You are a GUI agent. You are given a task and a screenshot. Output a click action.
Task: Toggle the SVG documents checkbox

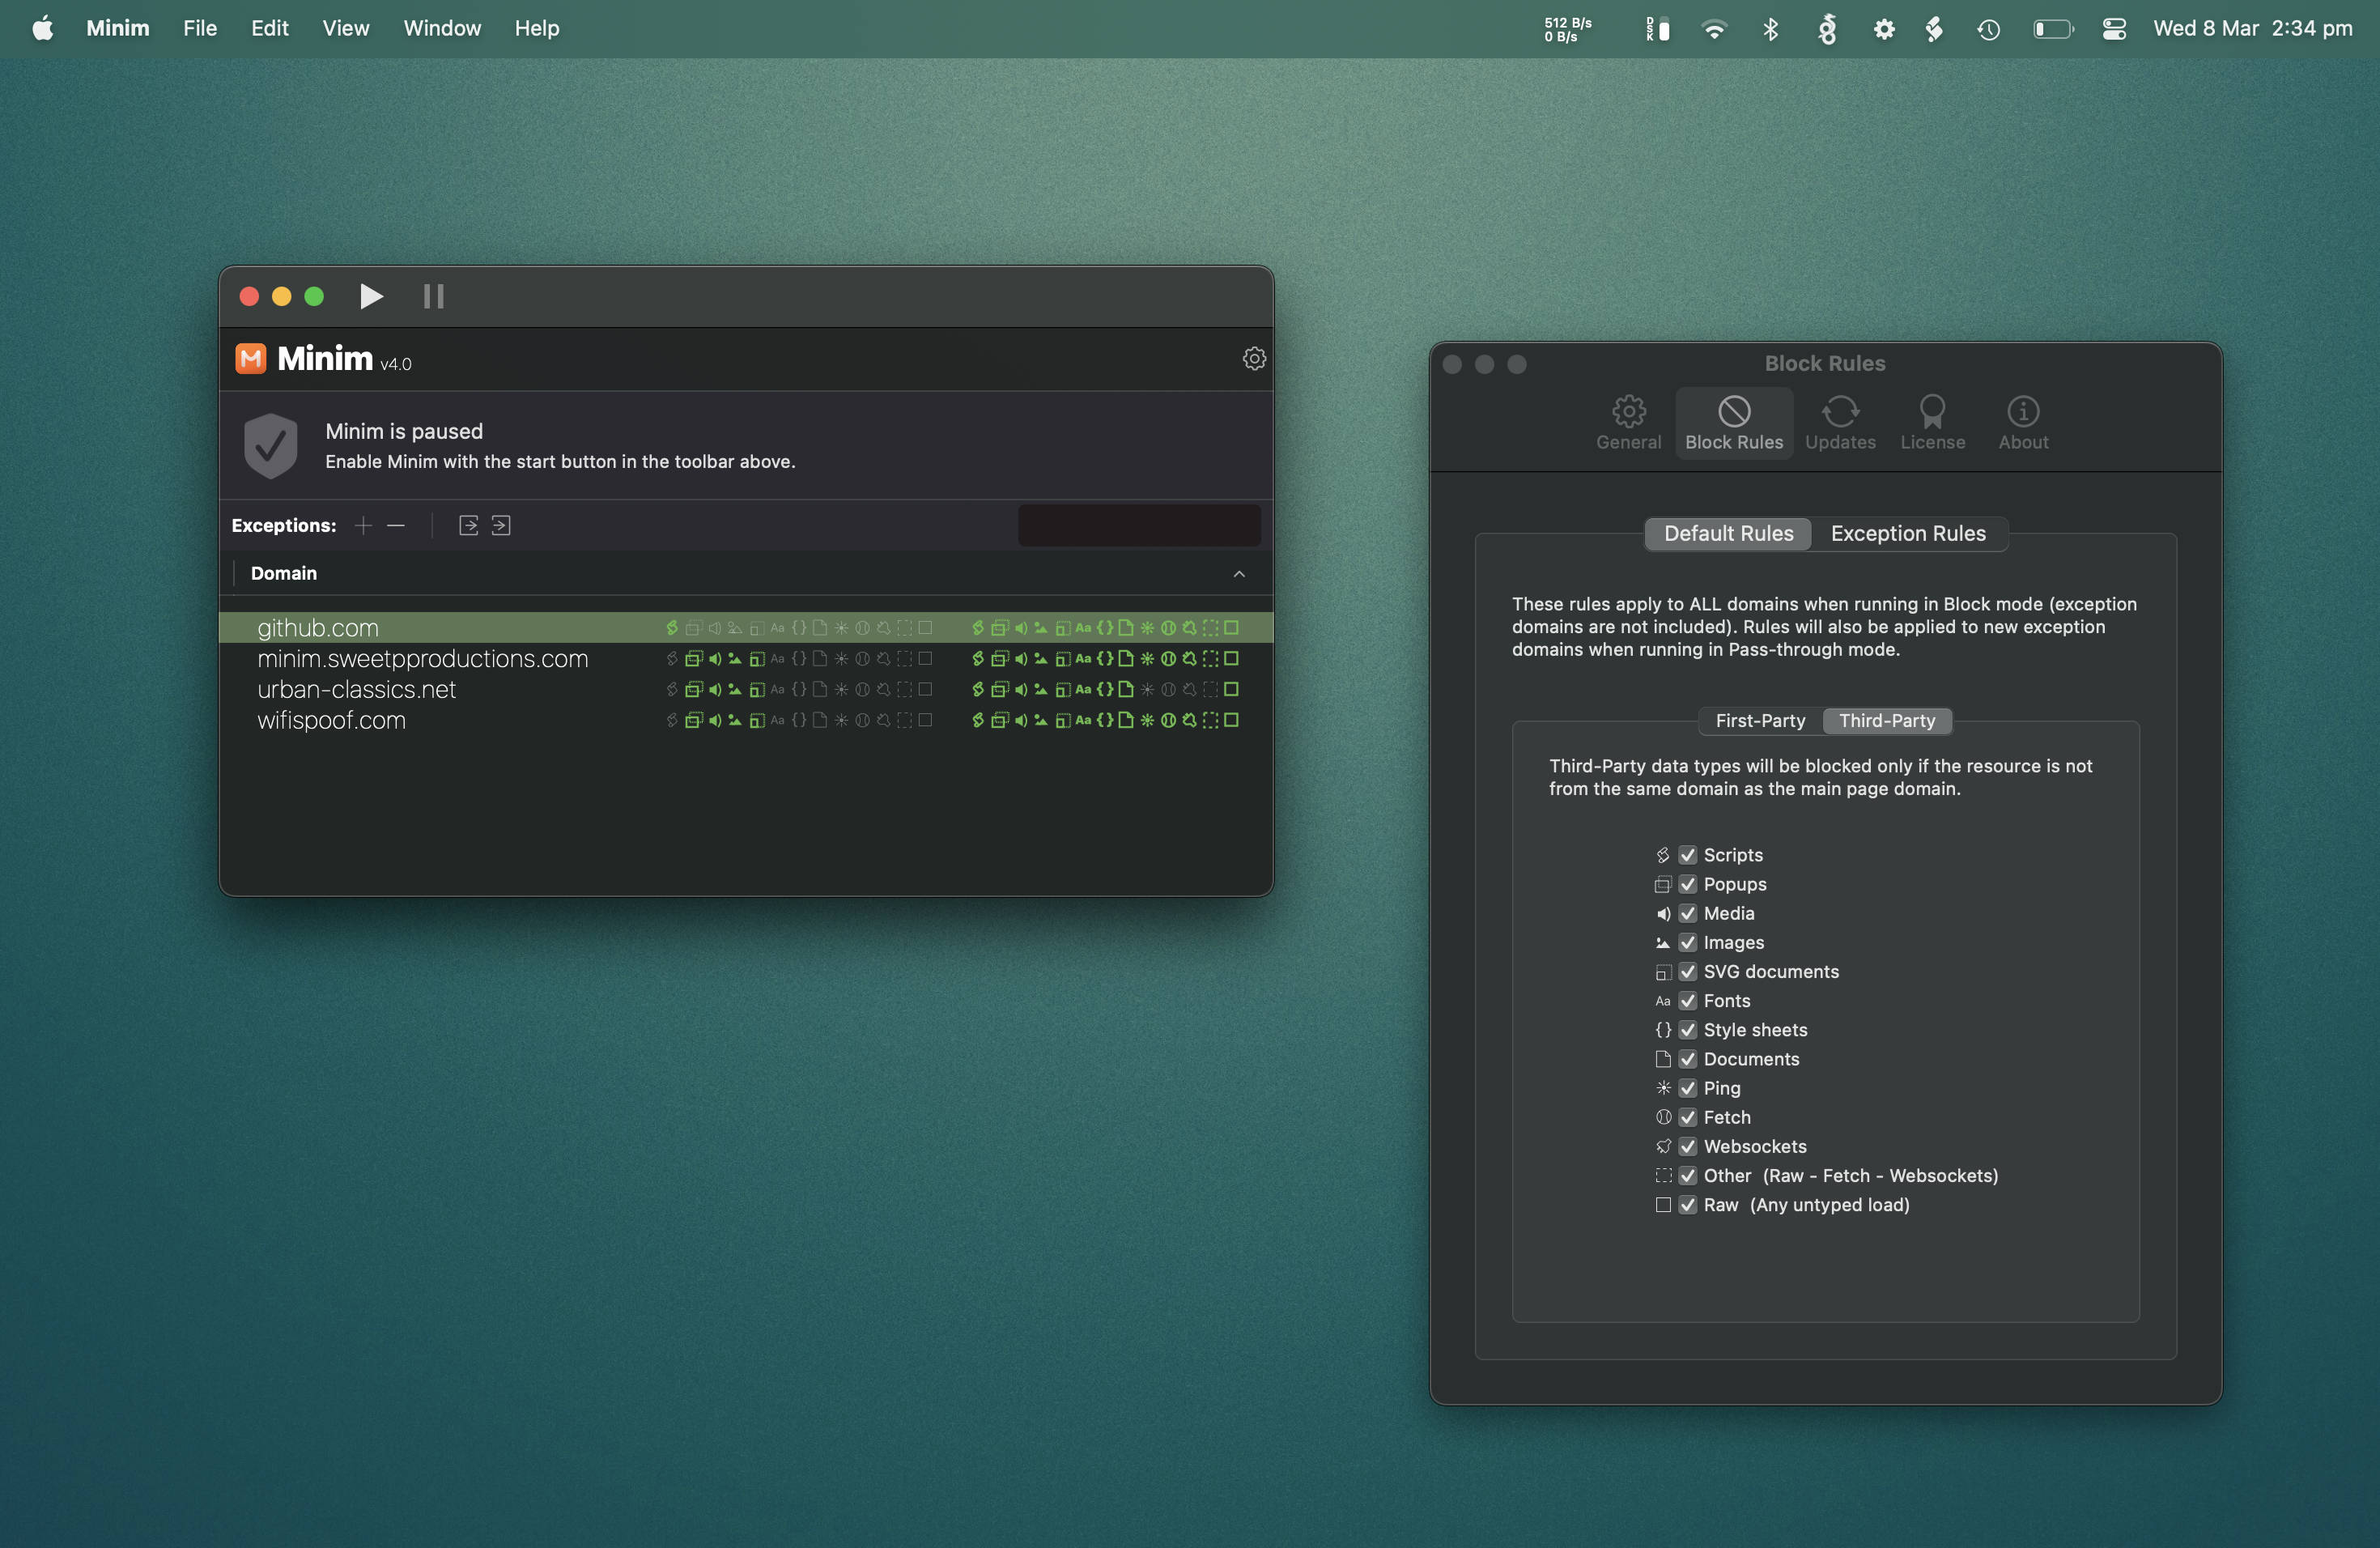[x=1688, y=971]
